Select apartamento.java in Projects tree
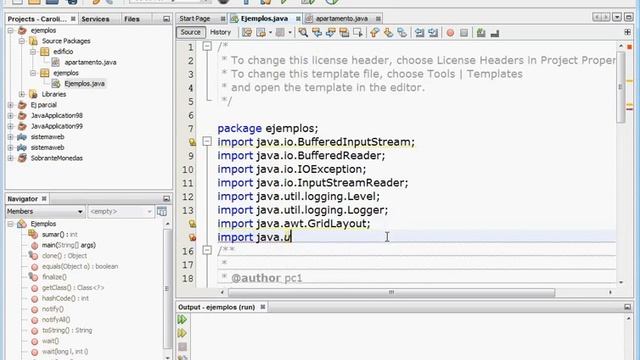 coord(90,62)
